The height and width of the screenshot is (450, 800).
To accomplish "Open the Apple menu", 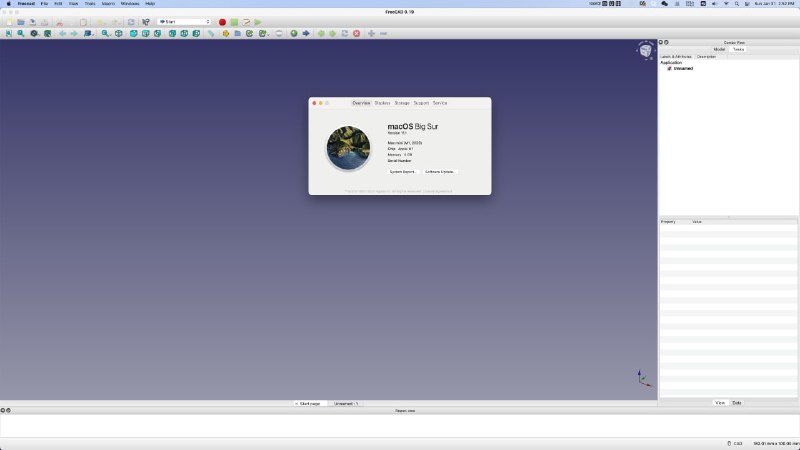I will [9, 4].
